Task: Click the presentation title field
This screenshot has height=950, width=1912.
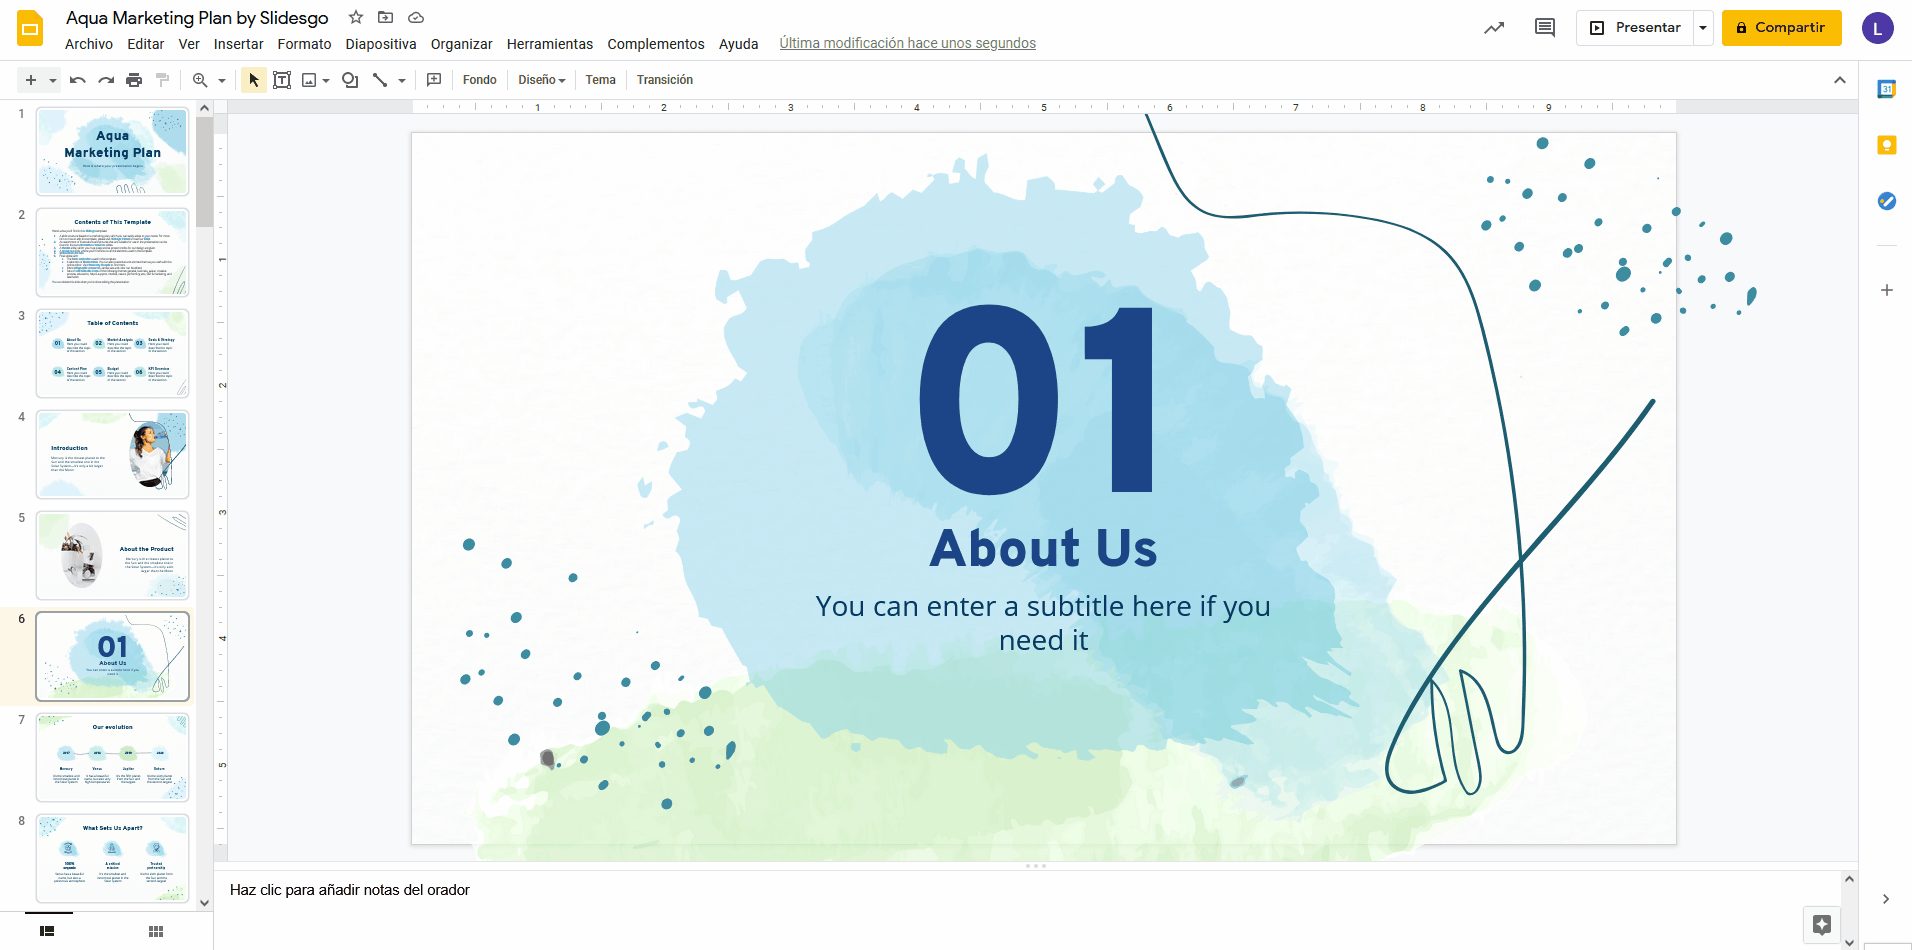Action: click(197, 18)
